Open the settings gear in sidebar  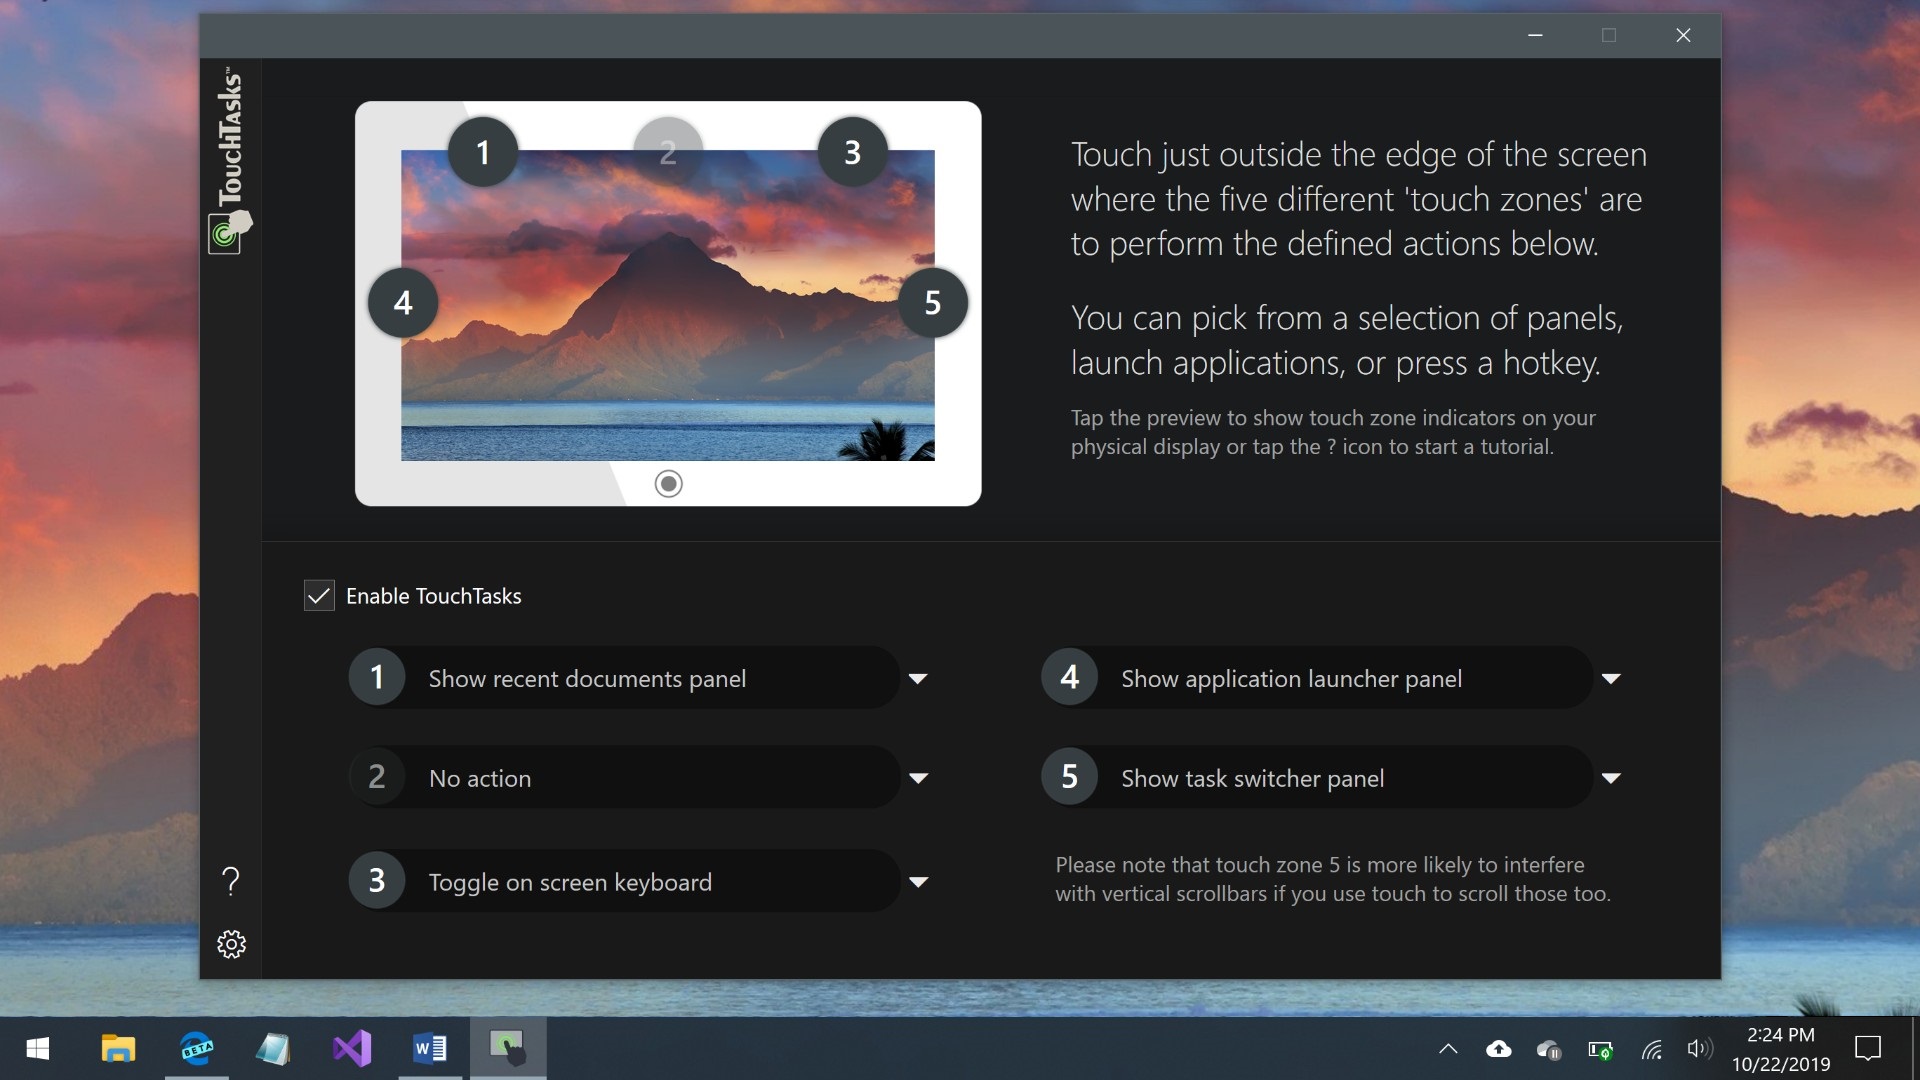coord(231,944)
